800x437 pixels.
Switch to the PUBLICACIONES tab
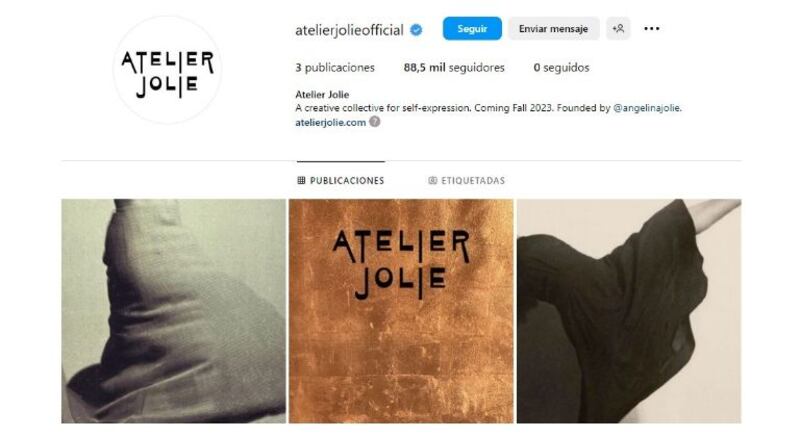point(341,180)
